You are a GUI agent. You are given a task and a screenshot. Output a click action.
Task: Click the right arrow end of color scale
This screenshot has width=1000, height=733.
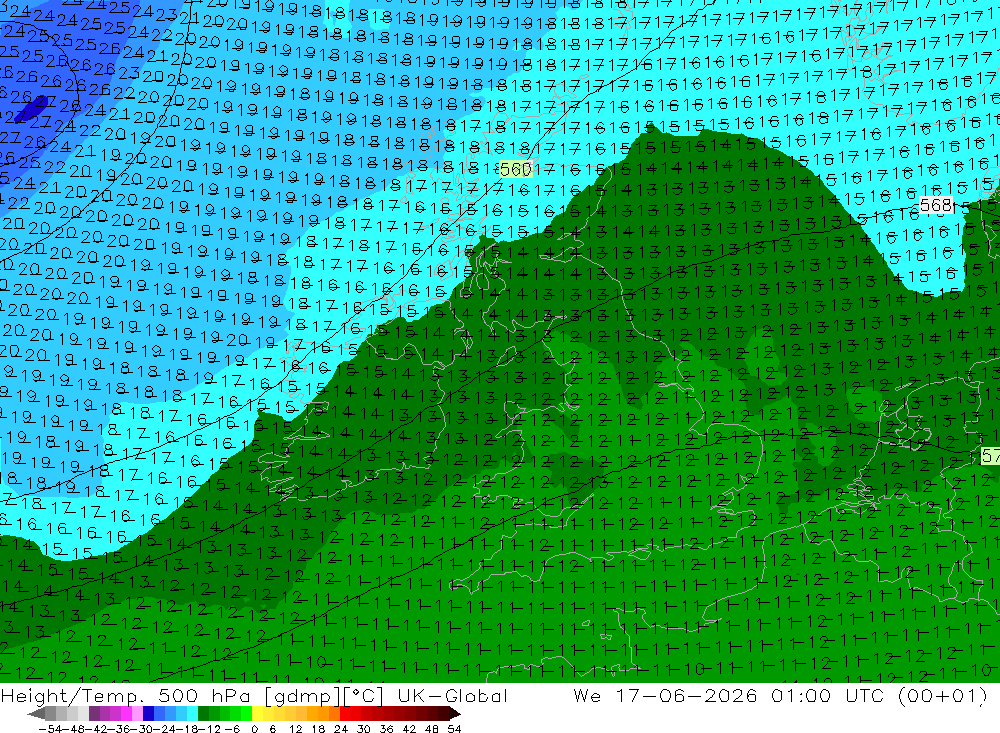point(455,714)
